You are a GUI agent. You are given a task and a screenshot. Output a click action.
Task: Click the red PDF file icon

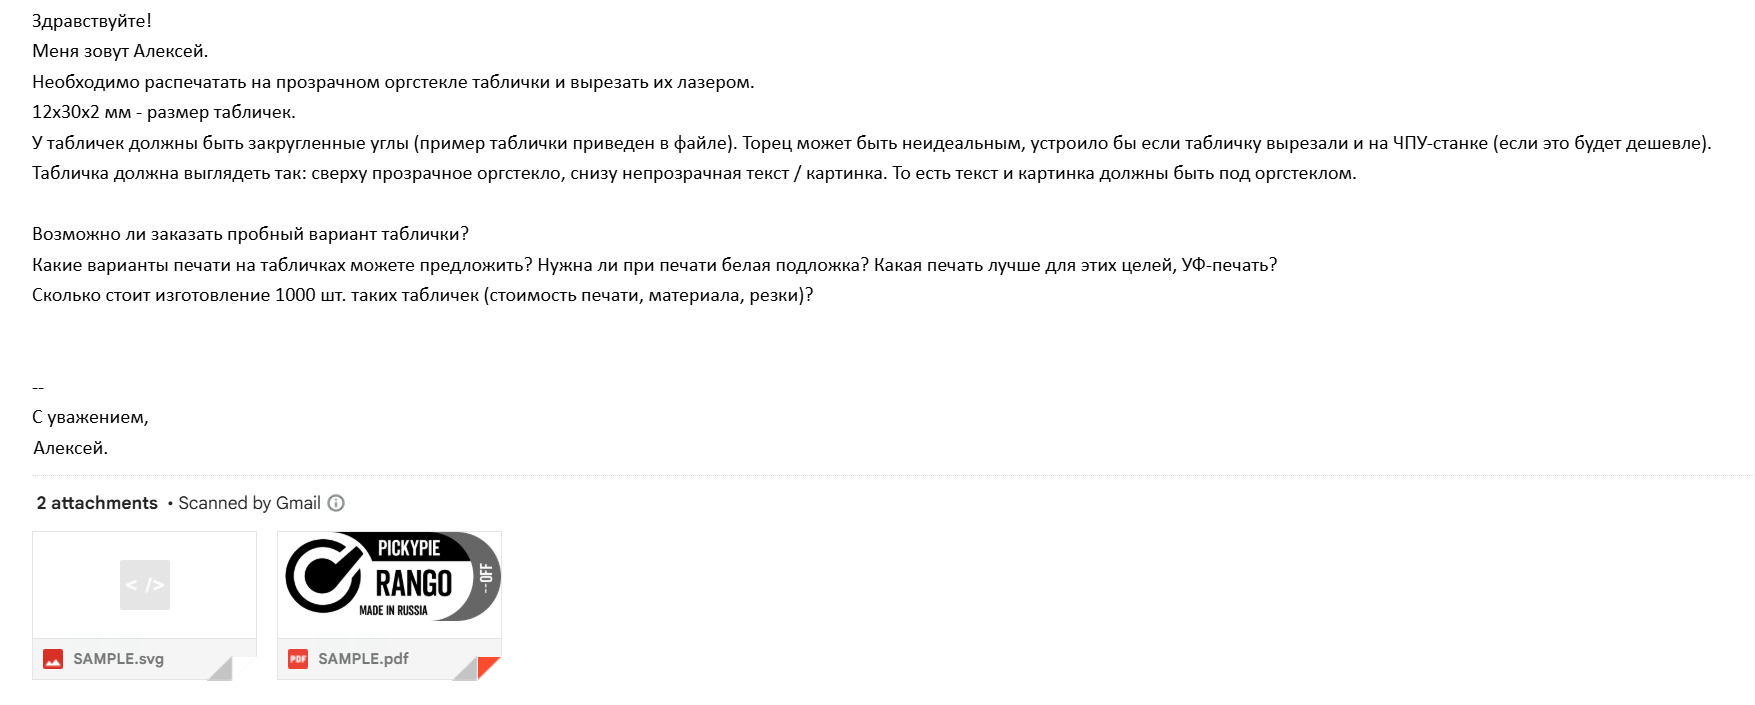pos(298,659)
